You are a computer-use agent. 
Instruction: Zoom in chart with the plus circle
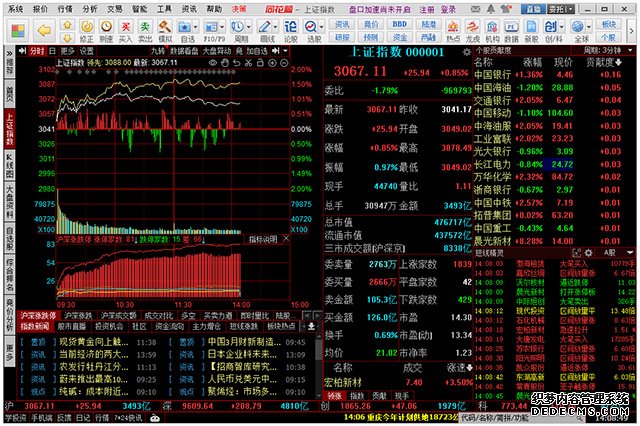point(272,63)
